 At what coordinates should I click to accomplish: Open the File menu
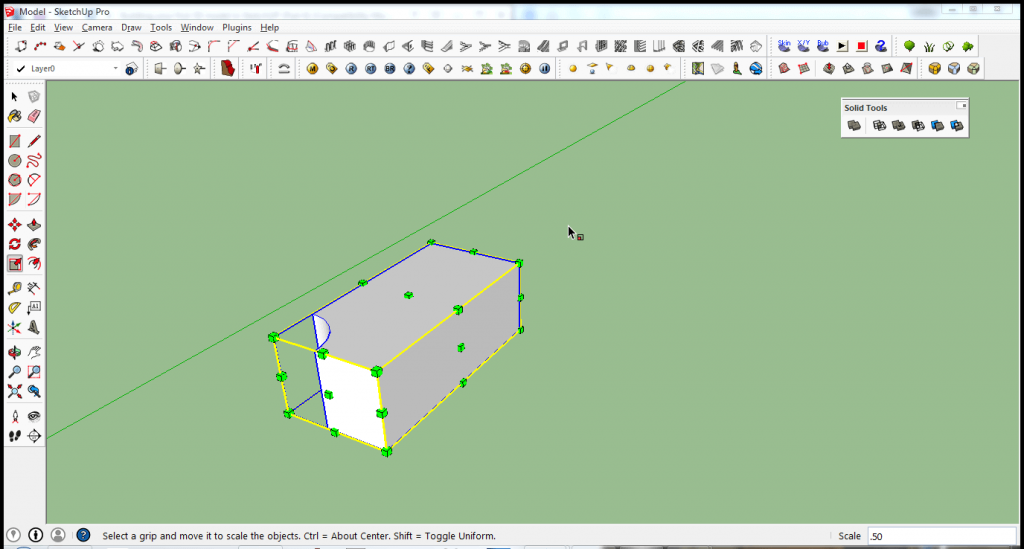click(14, 27)
